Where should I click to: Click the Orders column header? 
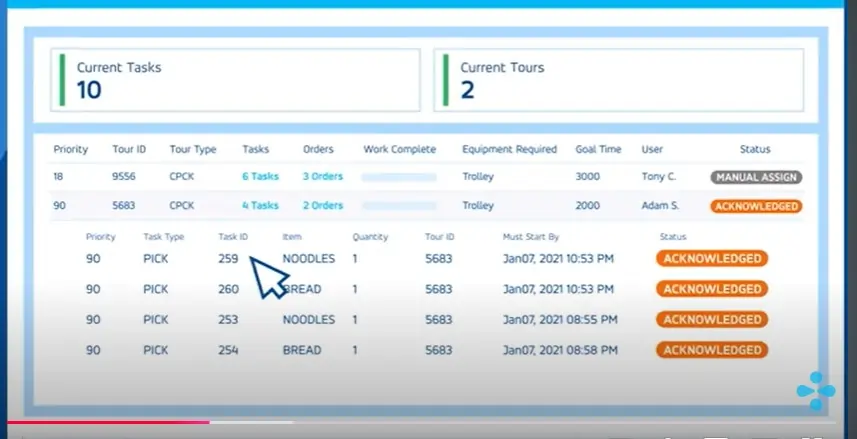pyautogui.click(x=318, y=149)
